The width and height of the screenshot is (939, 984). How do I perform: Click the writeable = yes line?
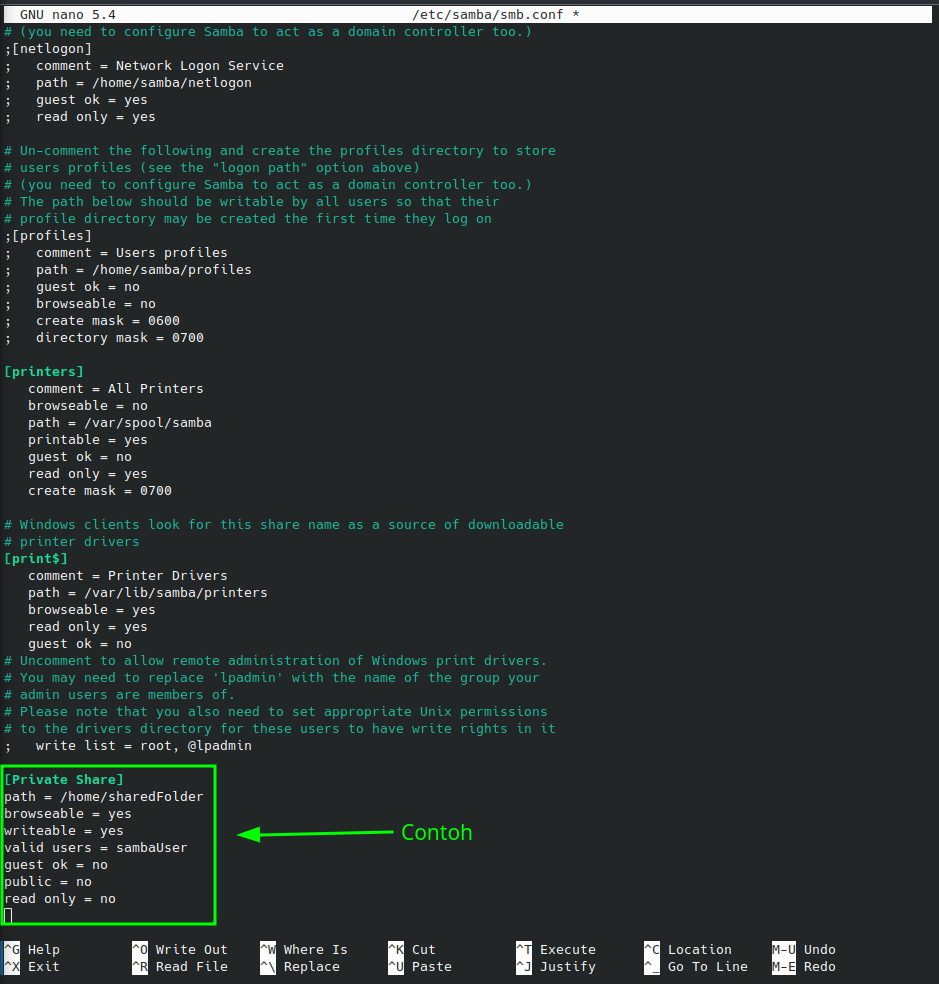click(x=64, y=831)
